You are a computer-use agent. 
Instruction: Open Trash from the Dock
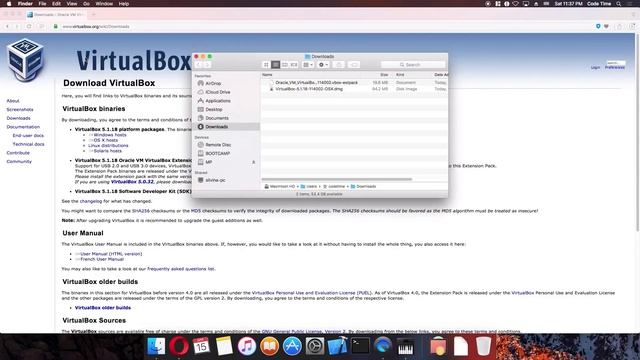tap(483, 346)
